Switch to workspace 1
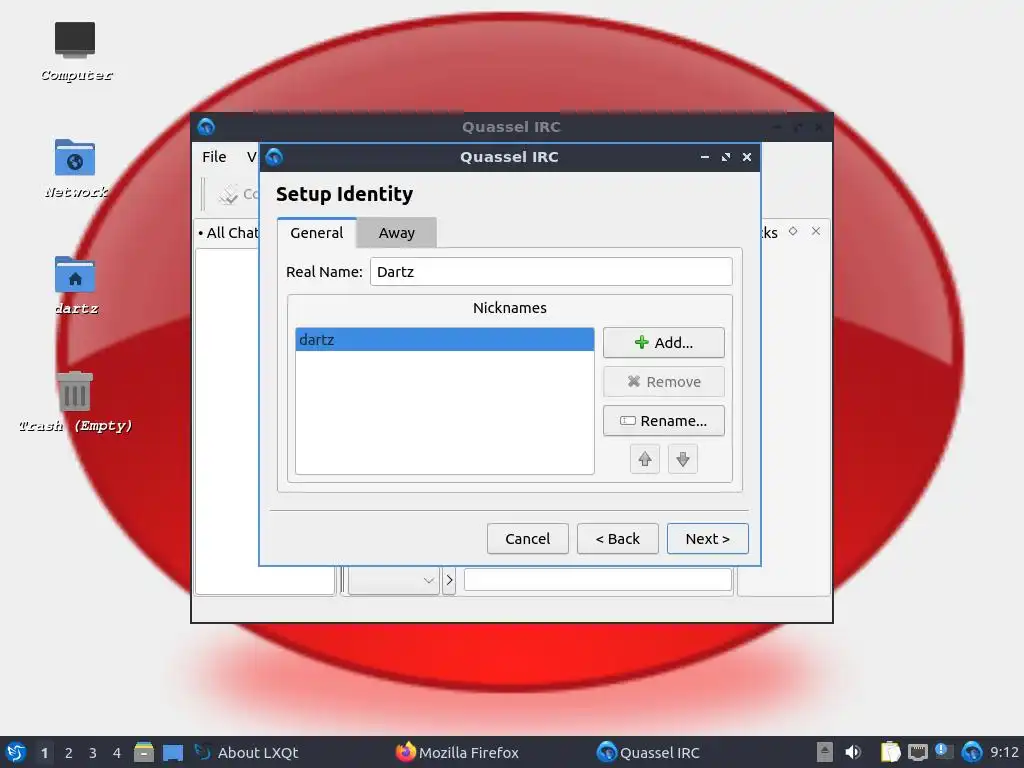Viewport: 1024px width, 768px height. coord(44,753)
